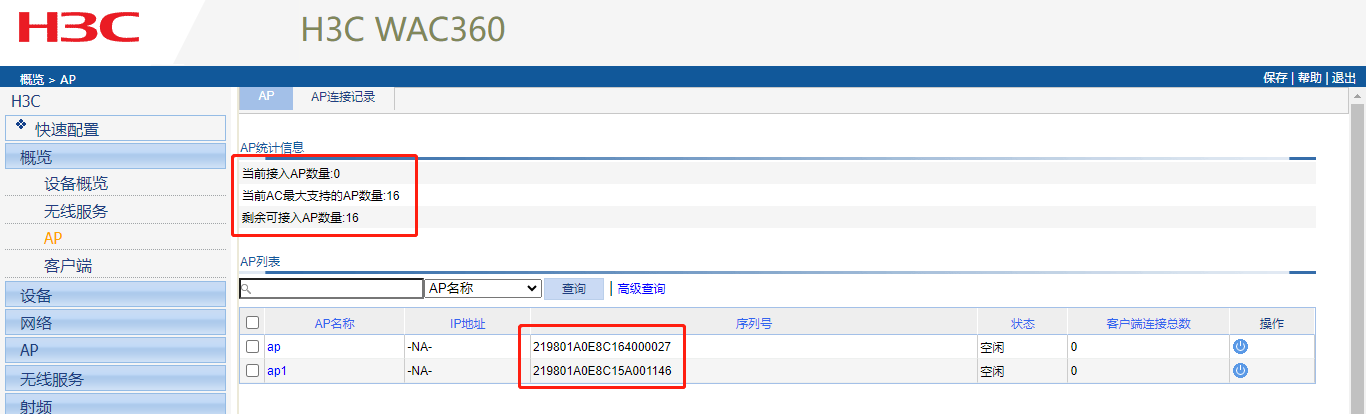The width and height of the screenshot is (1366, 414).
Task: Open 快速配置 in the sidebar
Action: [x=116, y=128]
